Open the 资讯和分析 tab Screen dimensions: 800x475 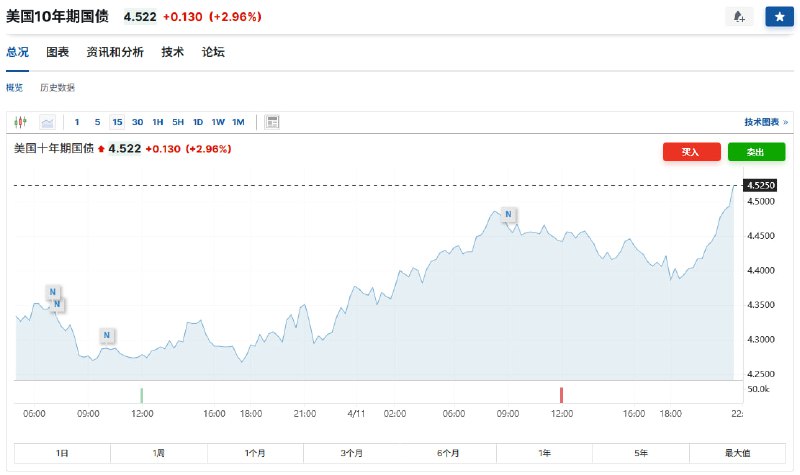(115, 52)
